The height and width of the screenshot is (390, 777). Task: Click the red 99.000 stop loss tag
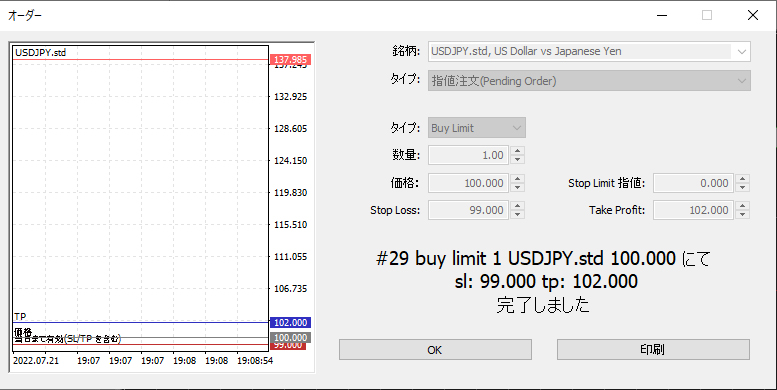(x=288, y=346)
